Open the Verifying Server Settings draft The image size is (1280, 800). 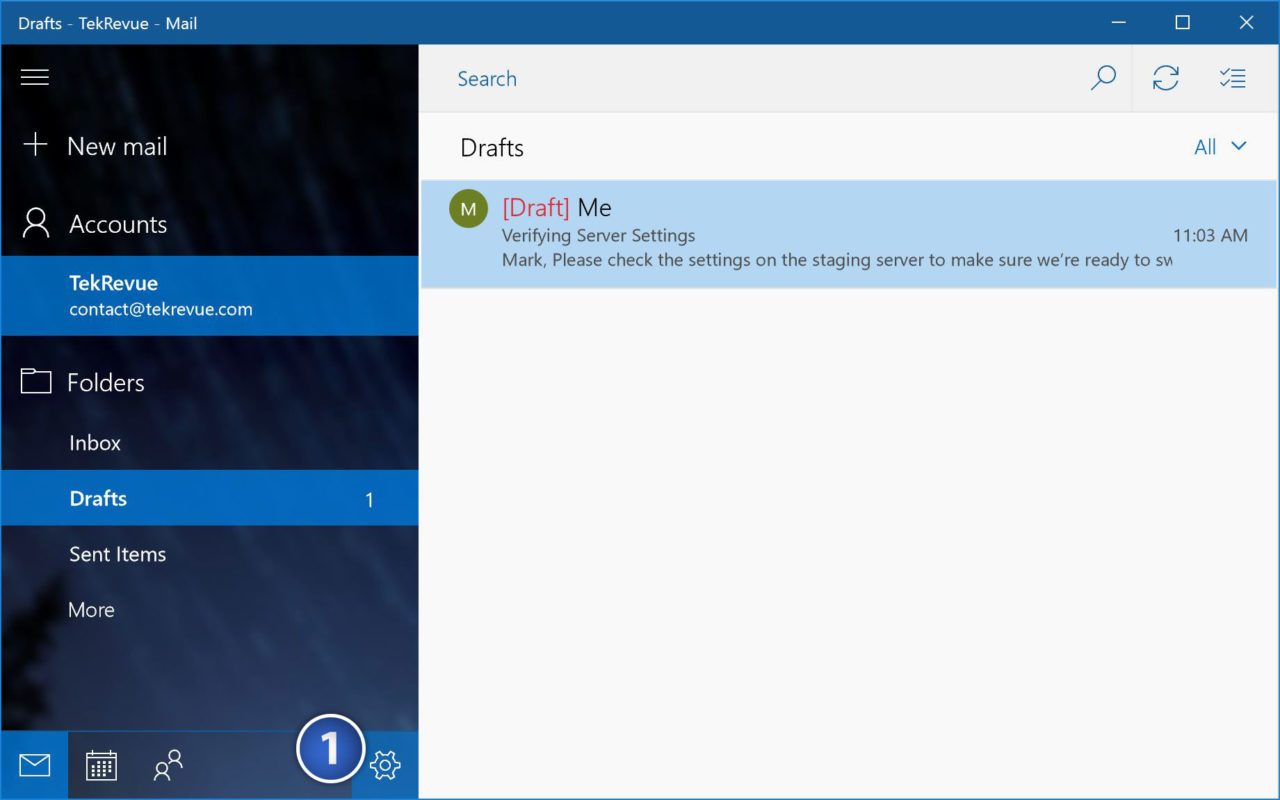pyautogui.click(x=800, y=234)
